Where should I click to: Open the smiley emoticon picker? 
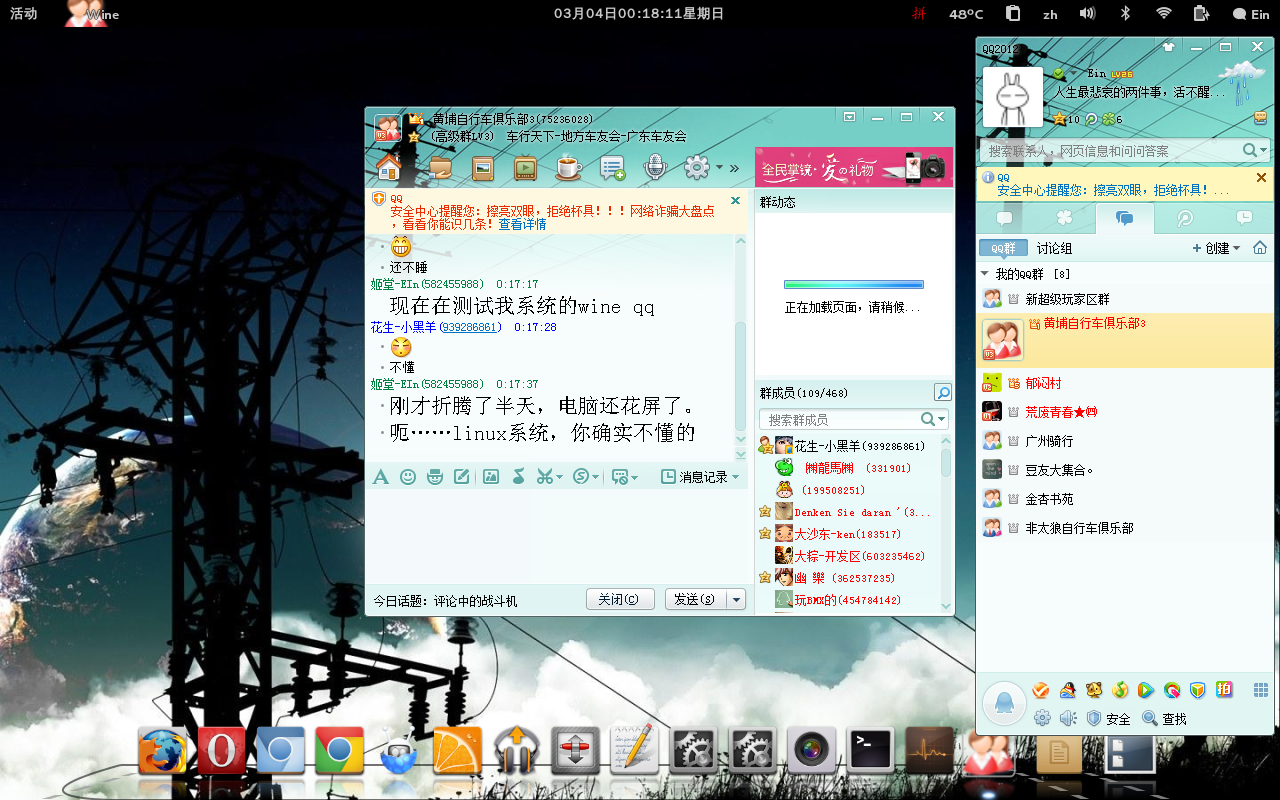(x=408, y=477)
